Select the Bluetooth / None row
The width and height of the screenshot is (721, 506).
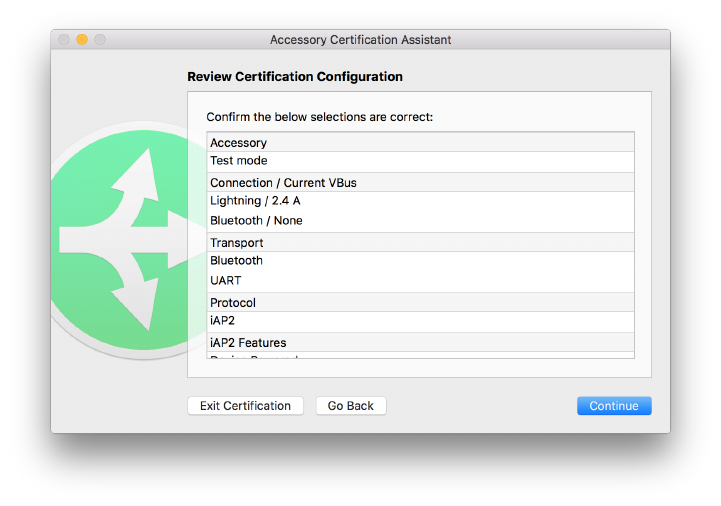coord(420,221)
